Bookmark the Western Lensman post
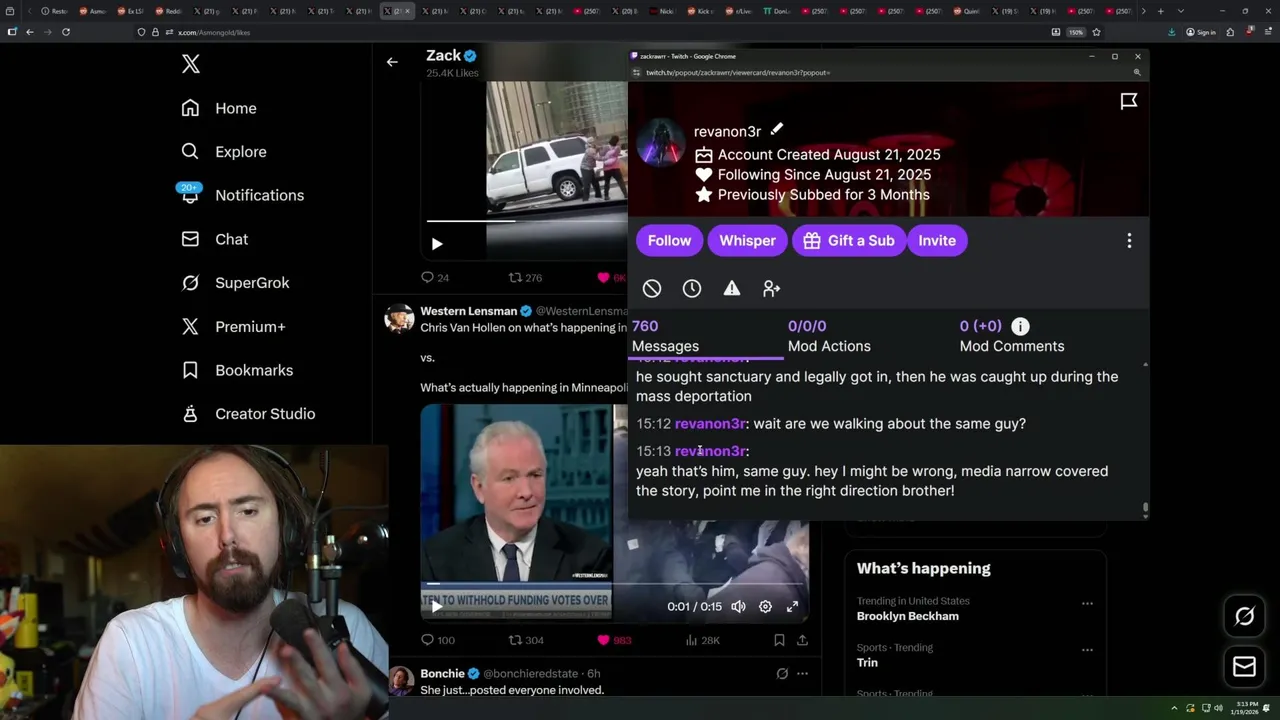The width and height of the screenshot is (1280, 720). click(779, 640)
